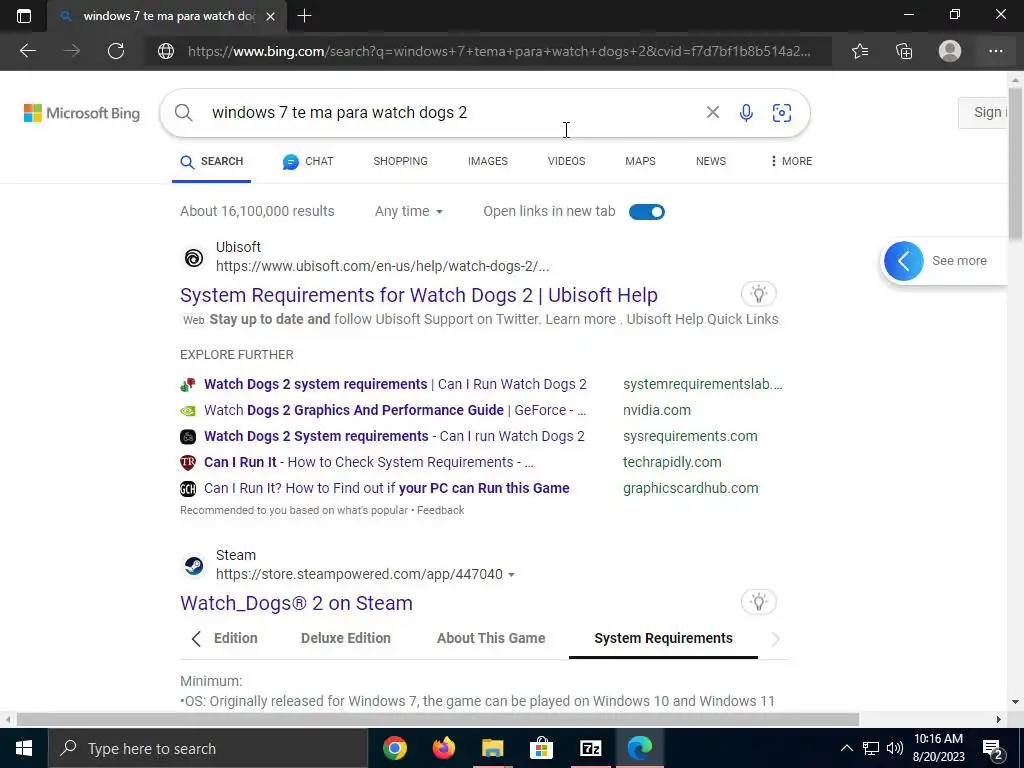
Task: Click the browser address bar
Action: pos(499,51)
